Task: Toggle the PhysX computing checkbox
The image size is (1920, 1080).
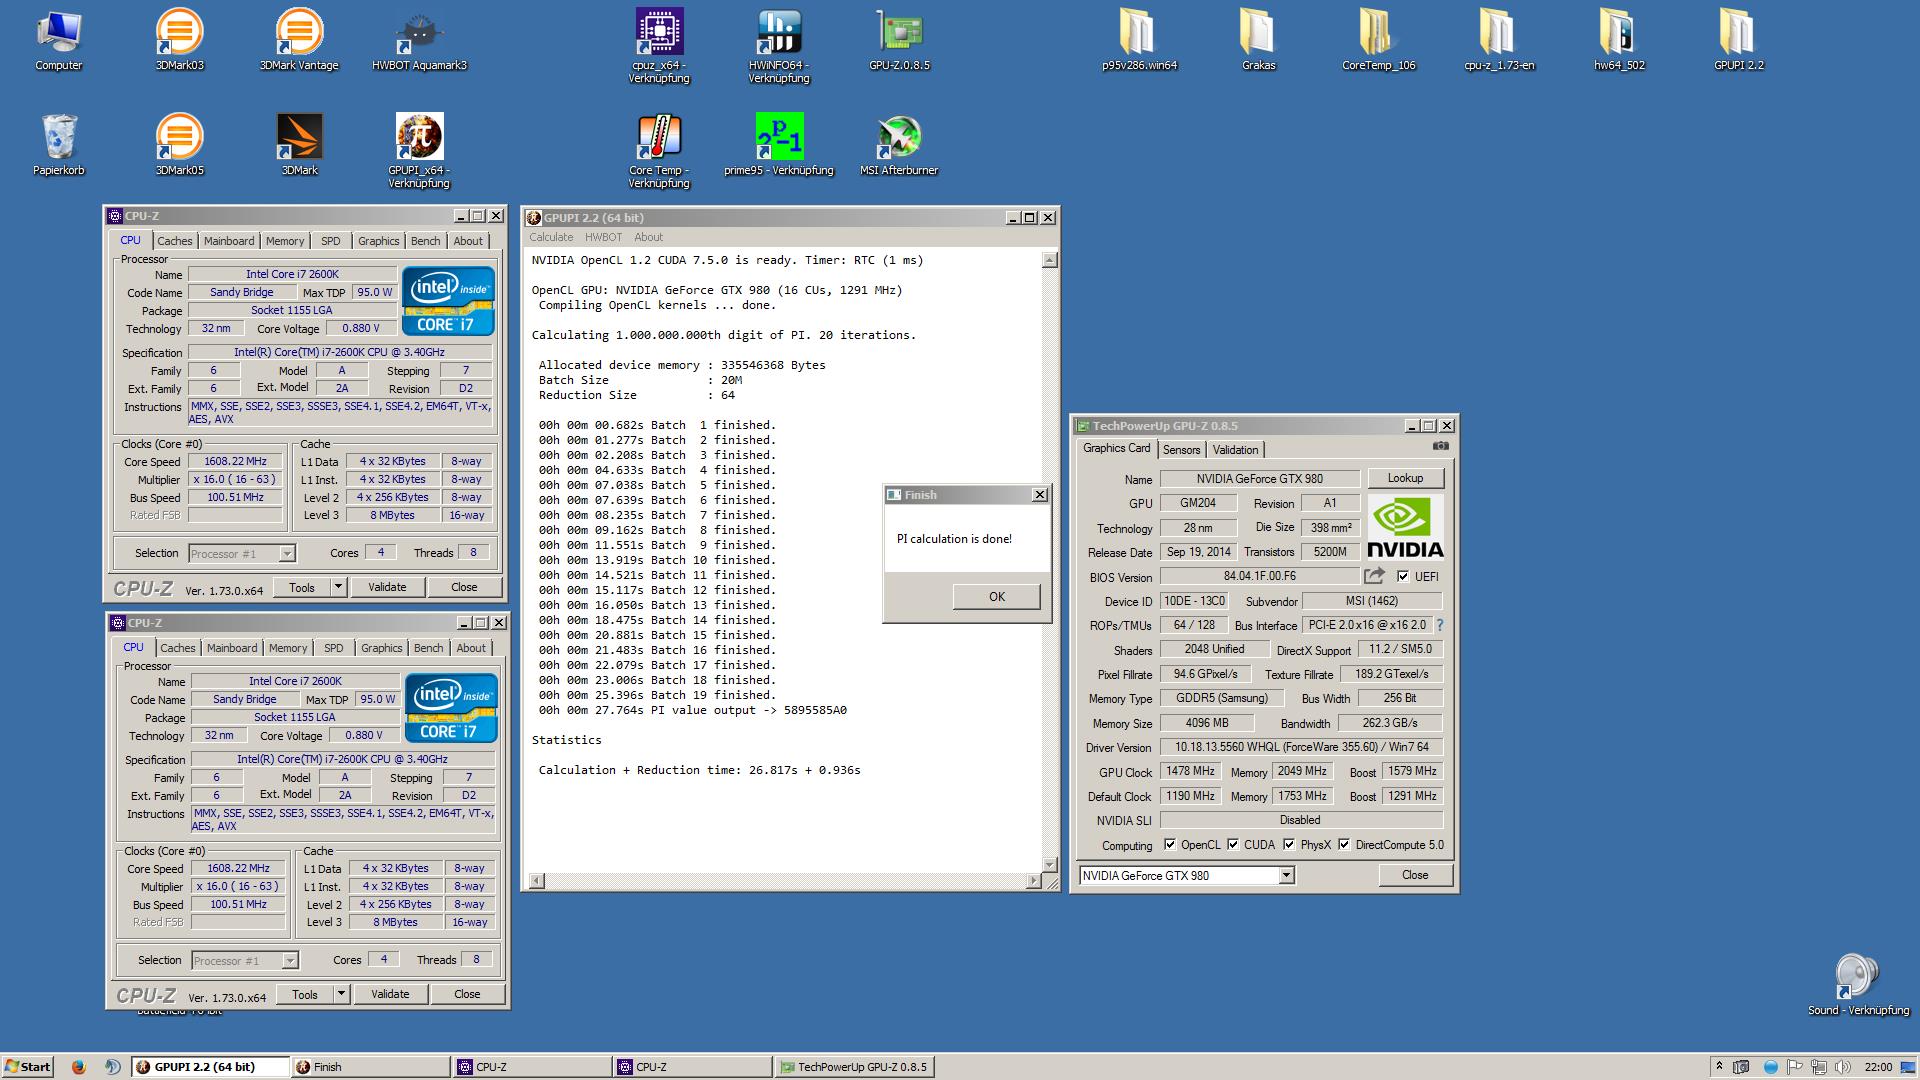Action: point(1290,845)
